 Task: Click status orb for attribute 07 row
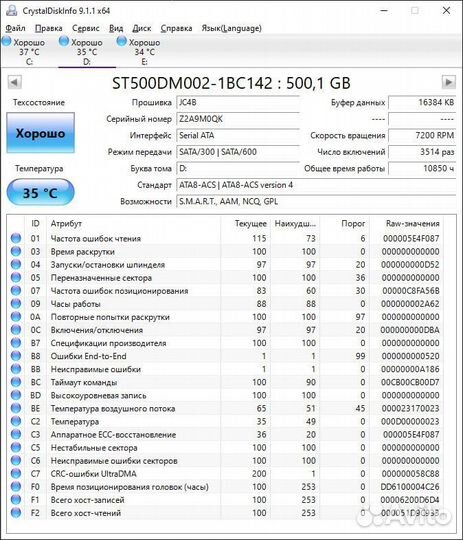tap(16, 291)
